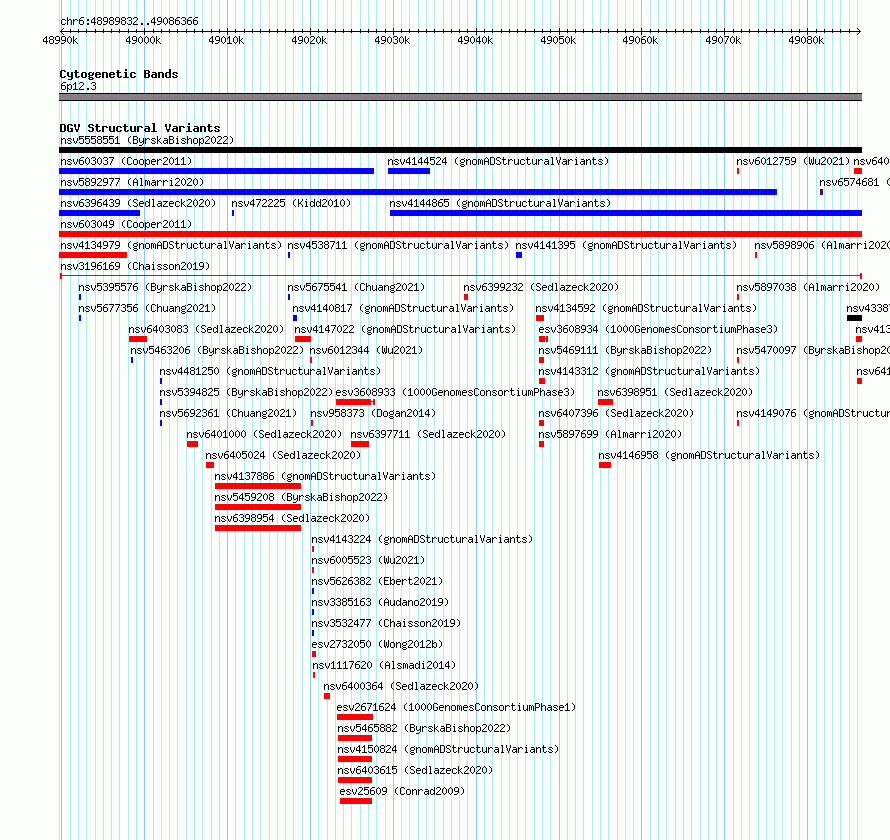
Task: Click nsv6012344 (Wu2021) label
Action: click(x=366, y=350)
